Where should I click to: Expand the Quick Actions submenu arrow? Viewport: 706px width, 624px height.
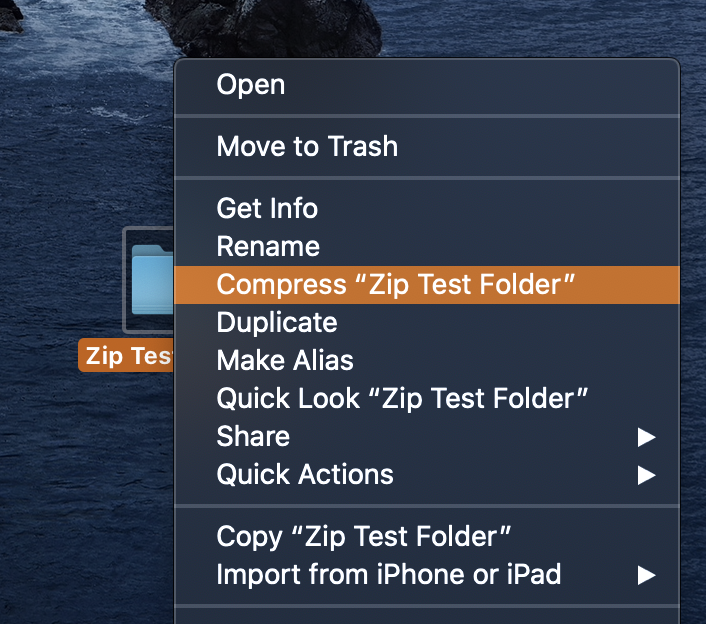[x=647, y=475]
